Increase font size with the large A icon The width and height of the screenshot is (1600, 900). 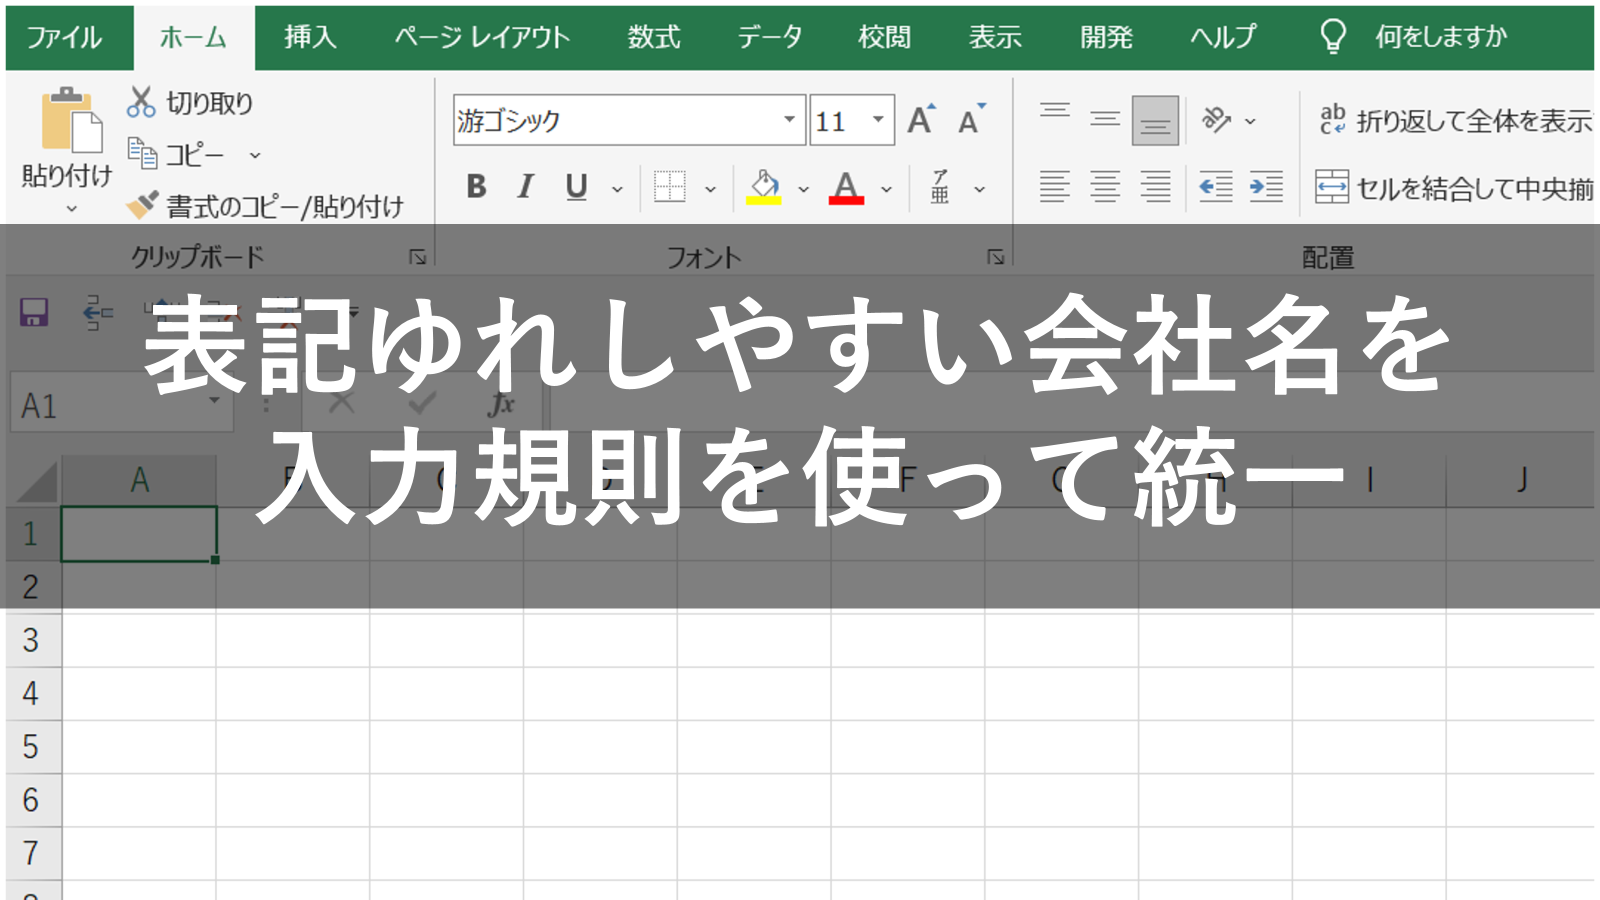pyautogui.click(x=921, y=120)
